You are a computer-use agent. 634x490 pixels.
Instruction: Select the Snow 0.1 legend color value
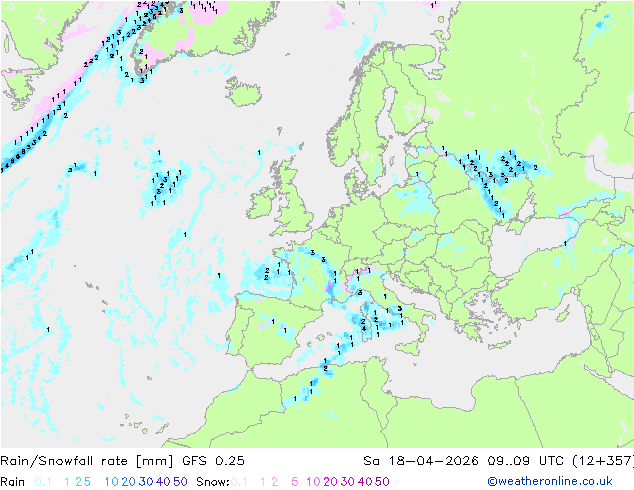[239, 482]
